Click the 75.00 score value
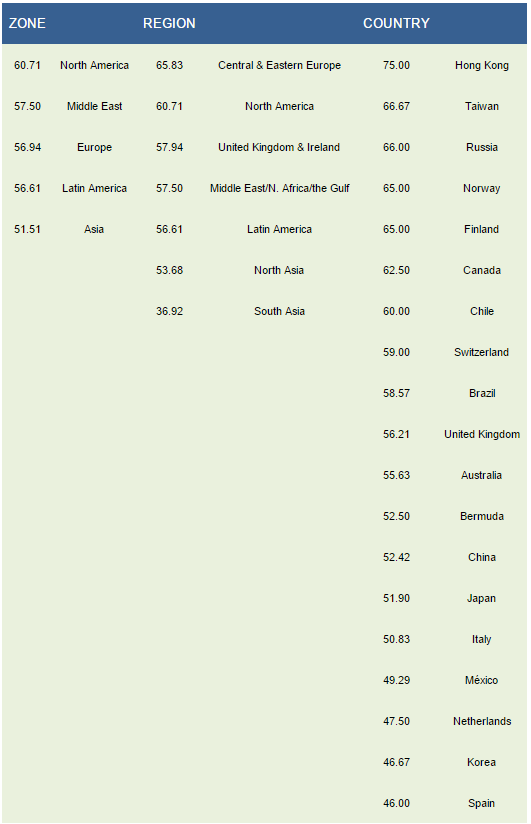The image size is (531, 824). (396, 65)
